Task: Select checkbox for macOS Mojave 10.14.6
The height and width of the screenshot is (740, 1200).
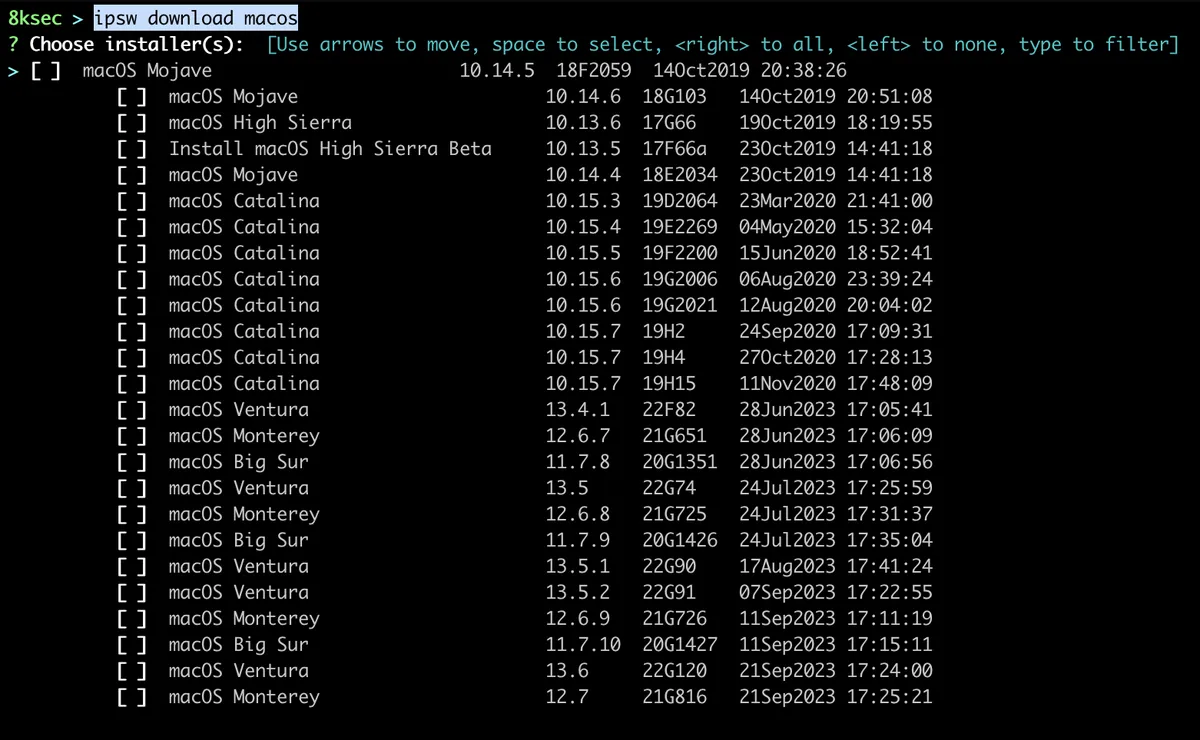Action: tap(133, 97)
